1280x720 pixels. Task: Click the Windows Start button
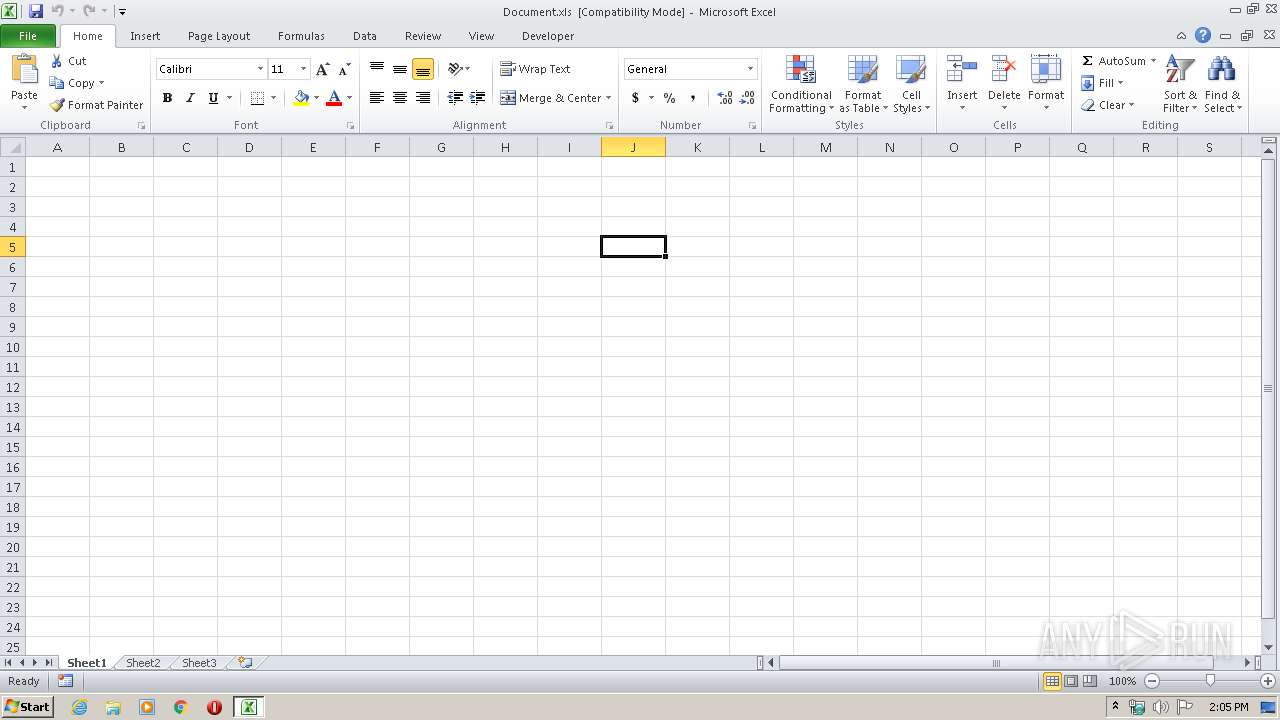click(28, 706)
